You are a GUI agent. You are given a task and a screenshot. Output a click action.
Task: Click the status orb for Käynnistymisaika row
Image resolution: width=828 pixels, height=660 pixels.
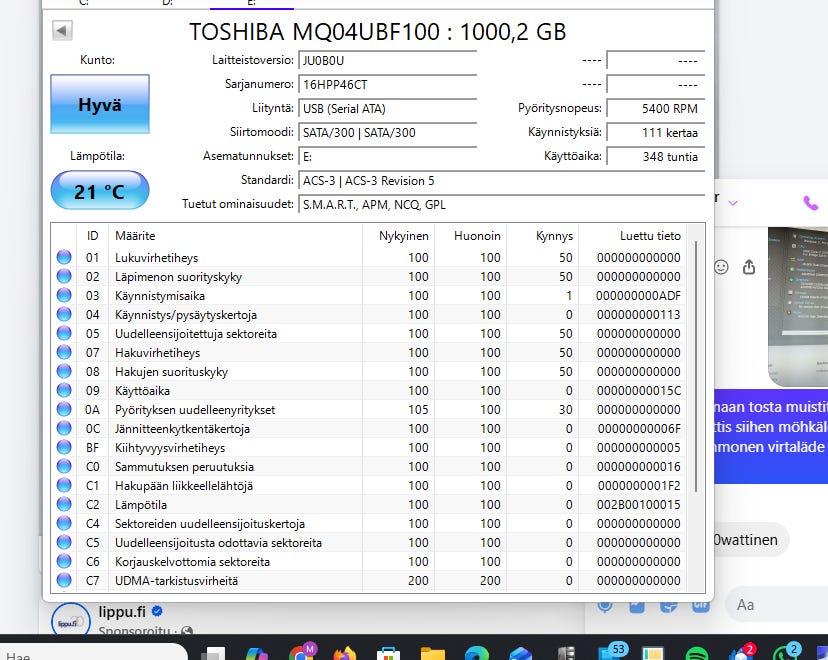[x=64, y=295]
